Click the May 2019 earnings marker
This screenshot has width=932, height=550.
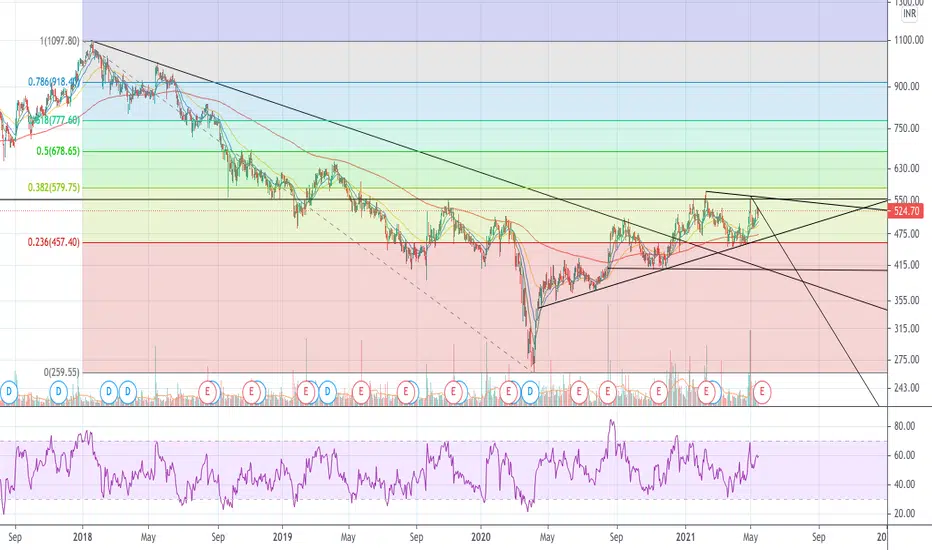(x=361, y=392)
